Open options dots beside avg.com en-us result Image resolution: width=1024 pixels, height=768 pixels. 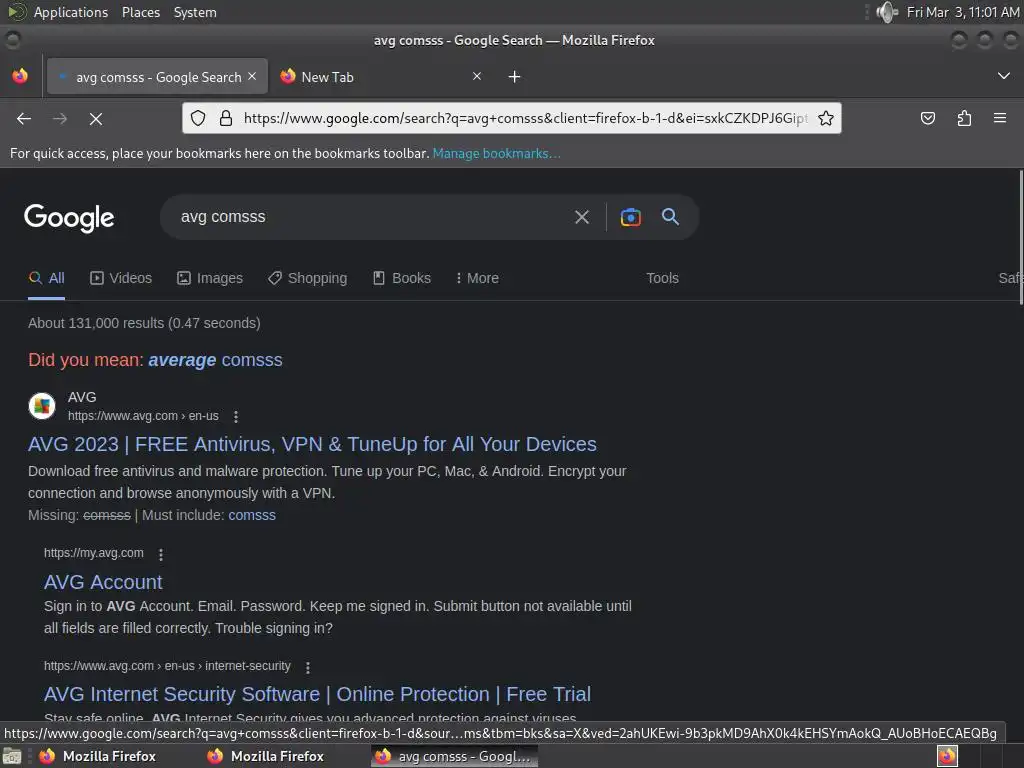(x=236, y=417)
